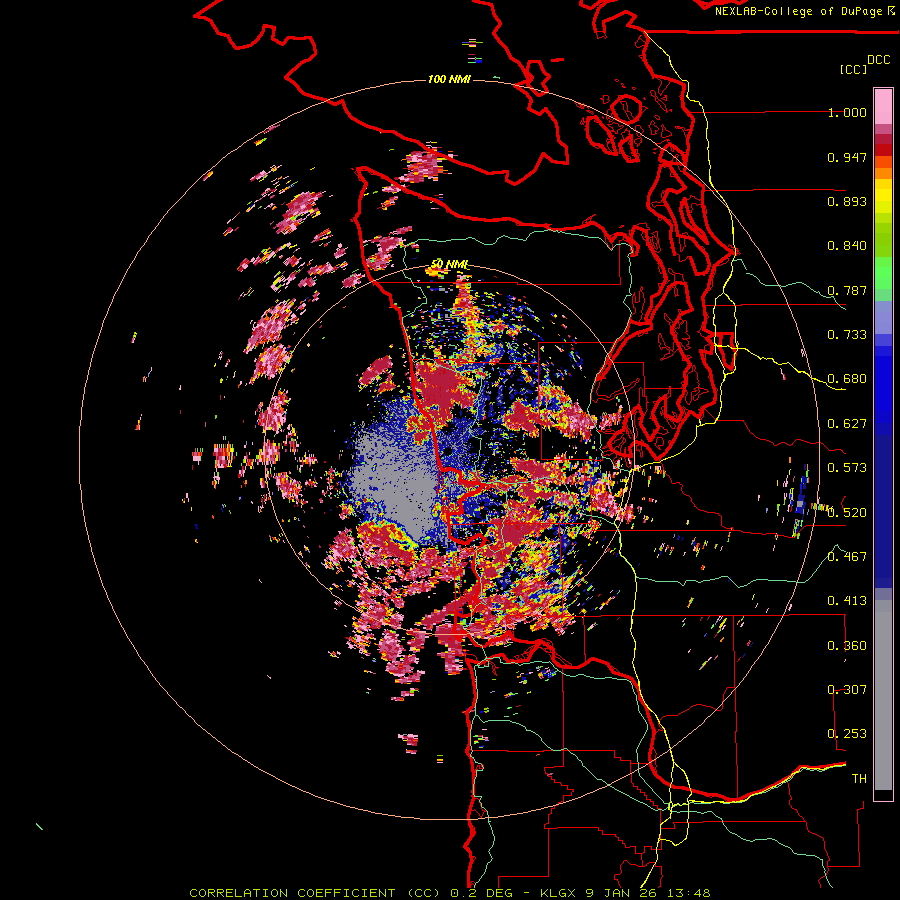Screen dimensions: 900x900
Task: Click the gray lower section of color bar
Action: 883,695
